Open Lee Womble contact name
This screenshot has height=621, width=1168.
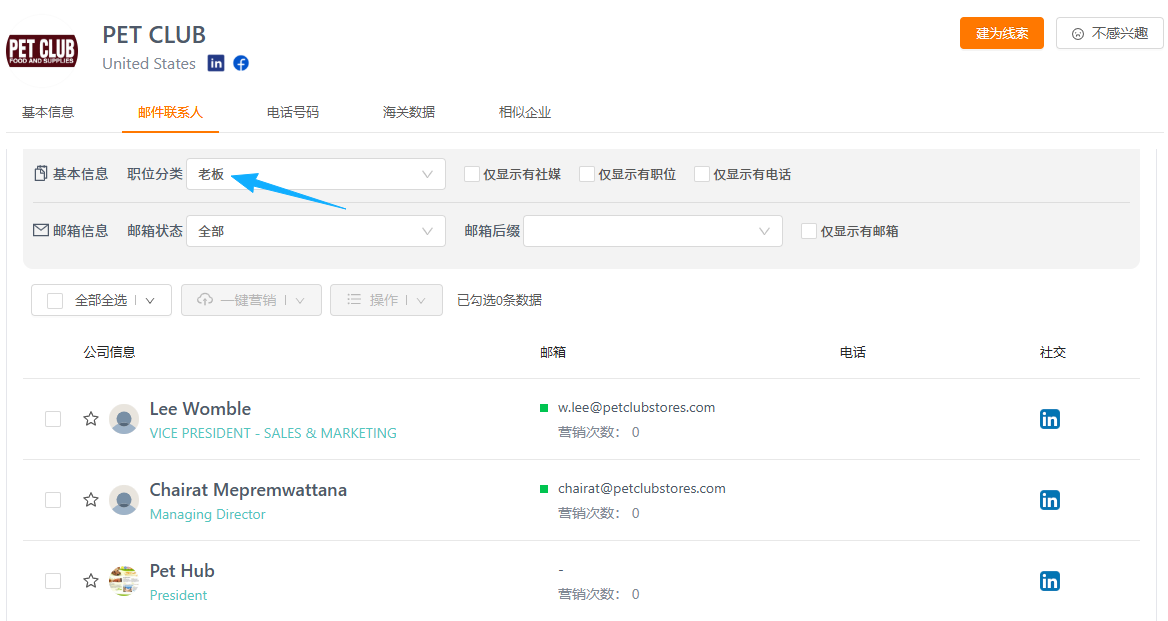(200, 409)
